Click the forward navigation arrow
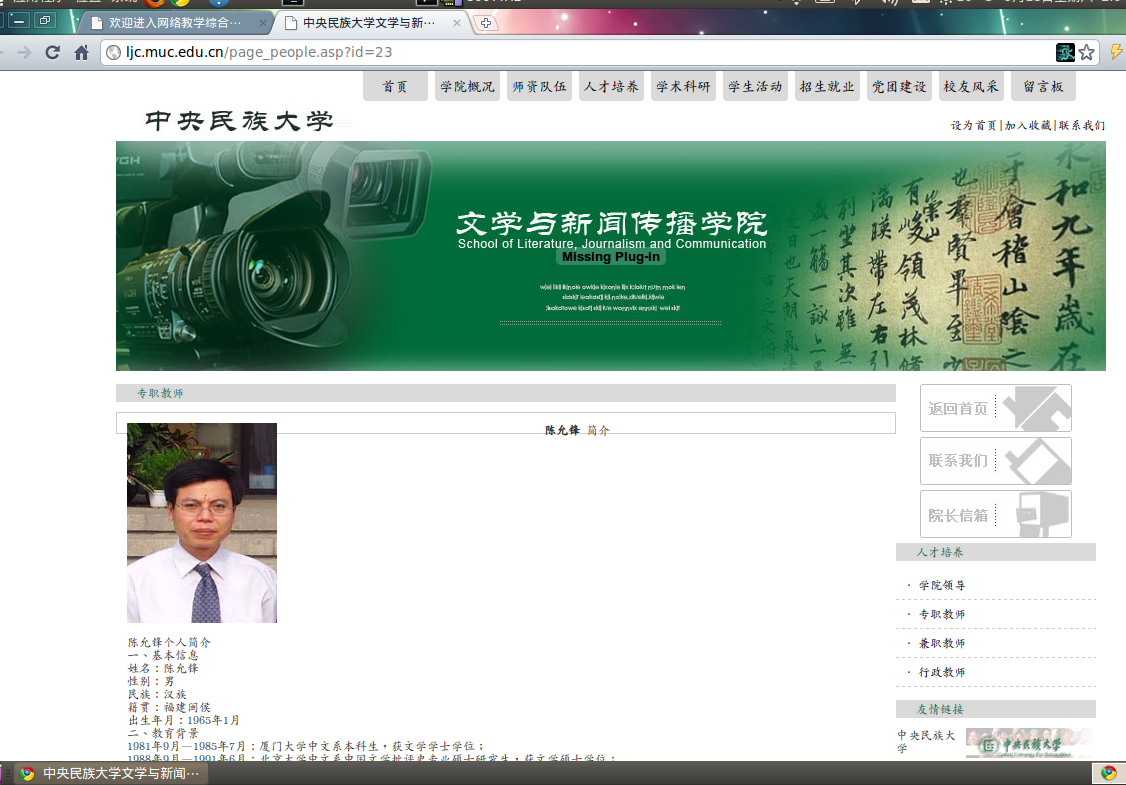The width and height of the screenshot is (1126, 785). point(24,52)
